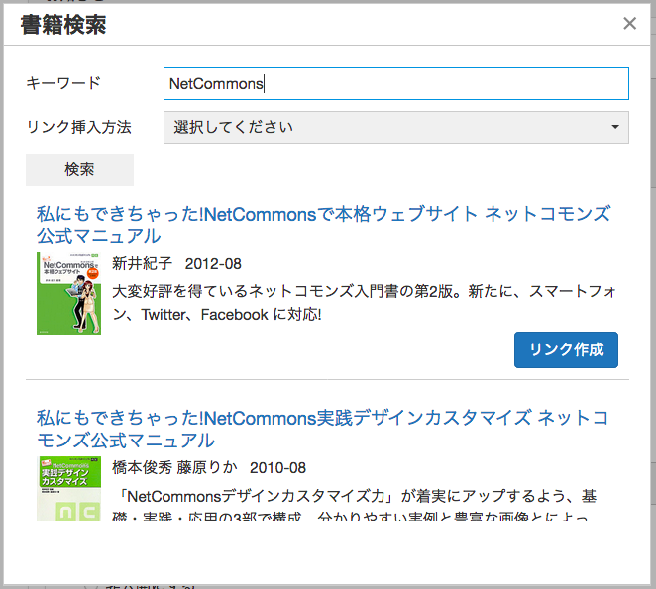Close the 書籍検索 dialog with the X
Screen dimensions: 656x589
point(629,23)
